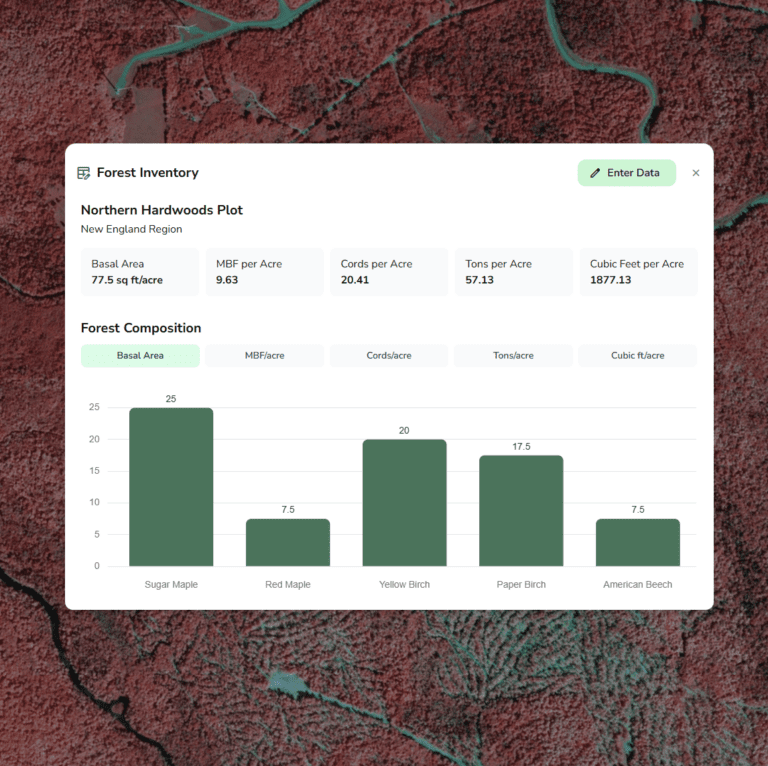
Task: Click the Yellow Birch chart bar
Action: point(404,503)
